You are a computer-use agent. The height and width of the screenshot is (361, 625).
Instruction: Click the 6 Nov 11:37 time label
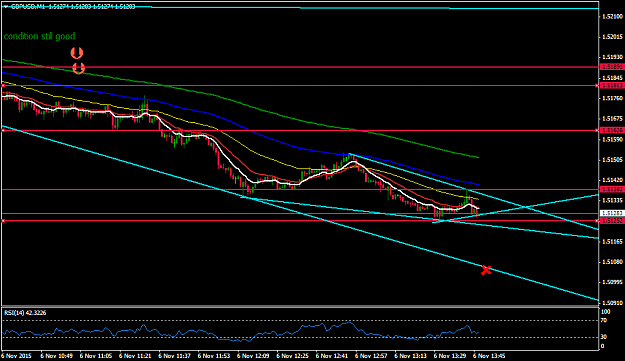pos(174,355)
